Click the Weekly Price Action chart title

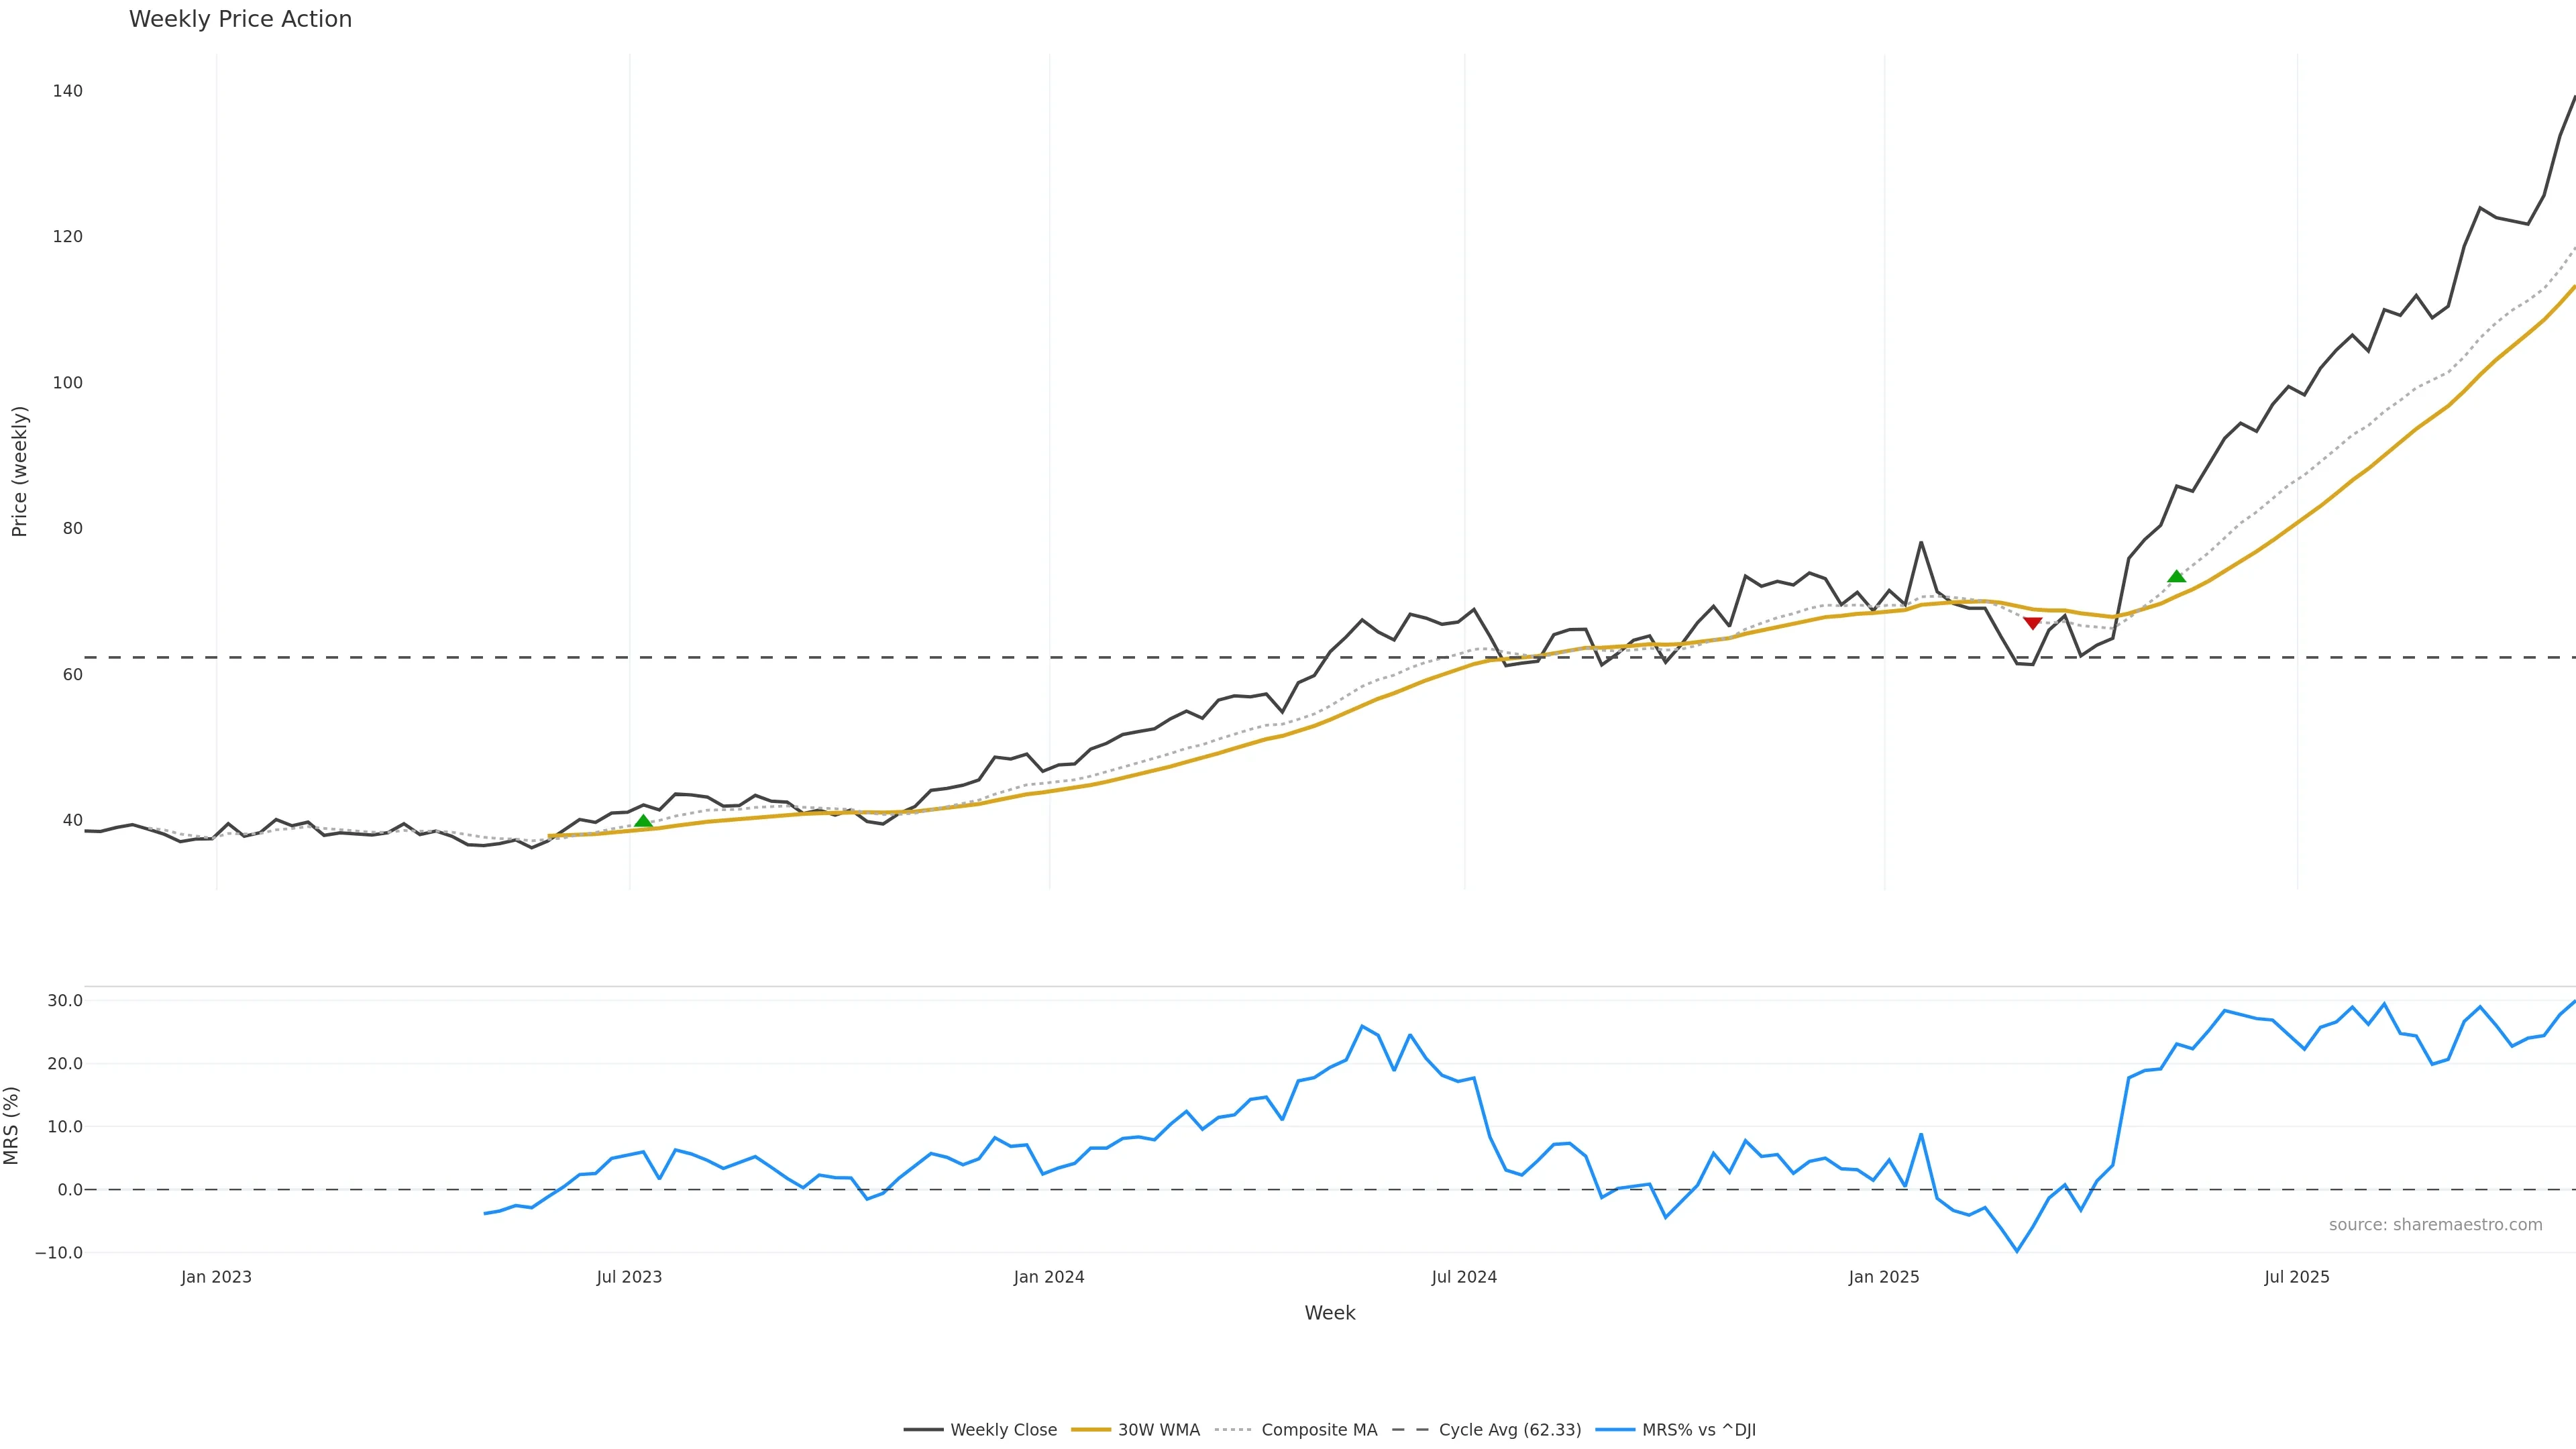(240, 19)
